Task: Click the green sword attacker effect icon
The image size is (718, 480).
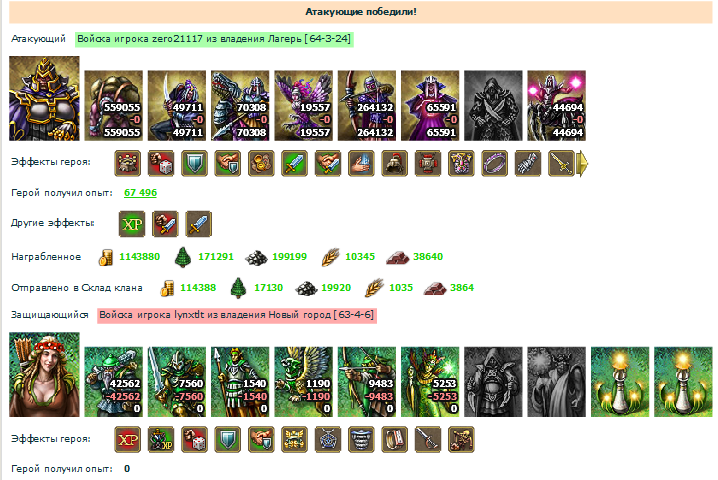Action: (x=294, y=163)
